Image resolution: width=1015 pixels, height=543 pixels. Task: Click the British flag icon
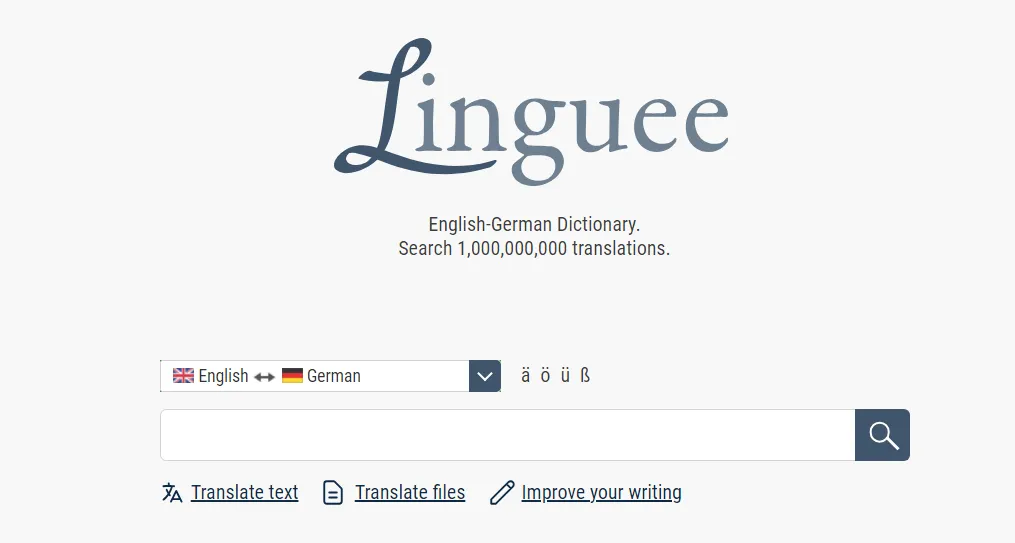(183, 376)
